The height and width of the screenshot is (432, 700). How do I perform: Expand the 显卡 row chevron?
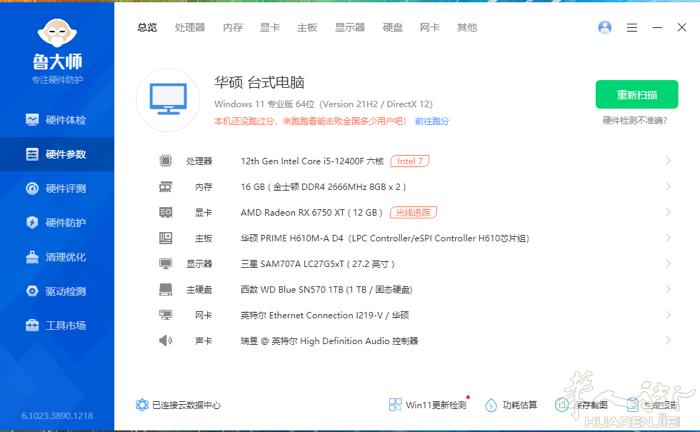(668, 212)
